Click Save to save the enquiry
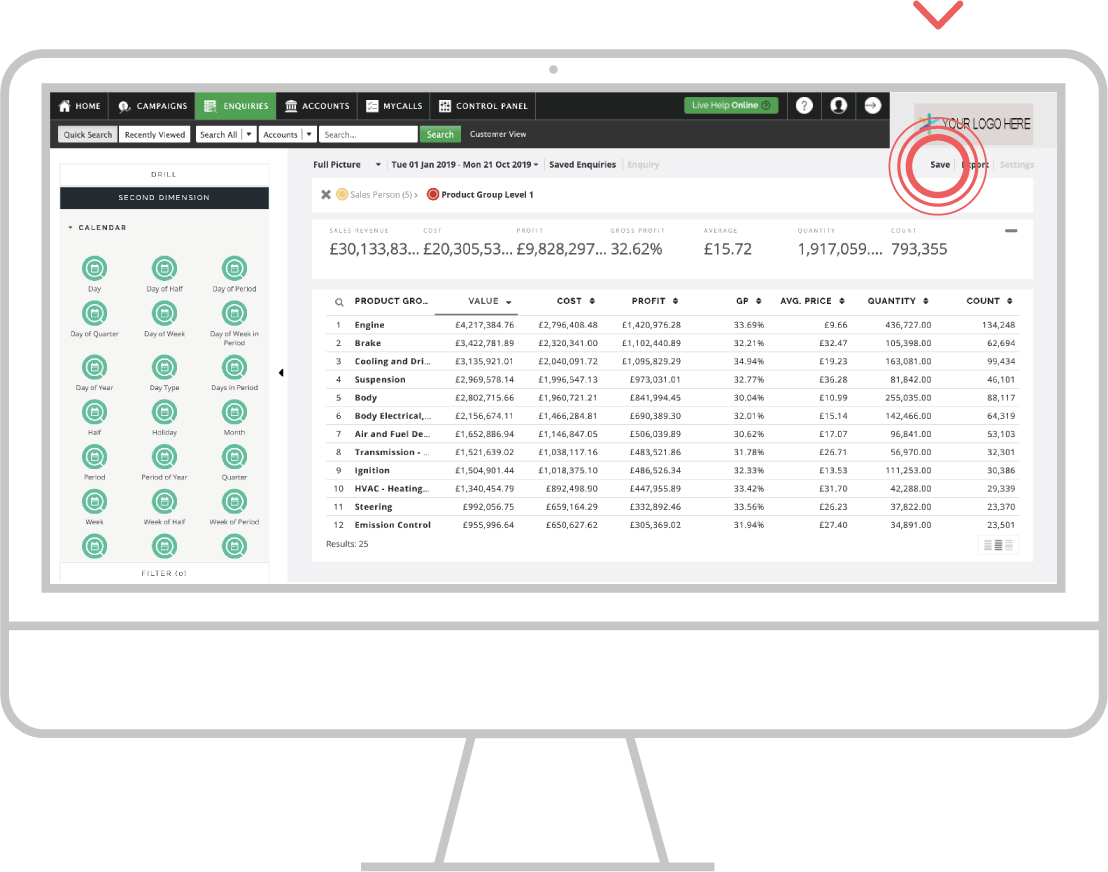The image size is (1108, 872). pyautogui.click(x=940, y=165)
